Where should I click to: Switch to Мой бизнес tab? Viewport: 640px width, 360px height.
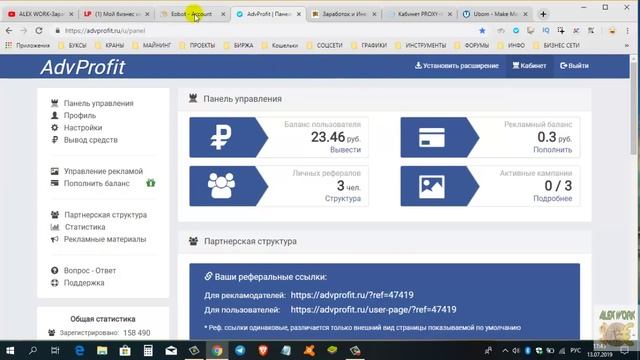(116, 14)
